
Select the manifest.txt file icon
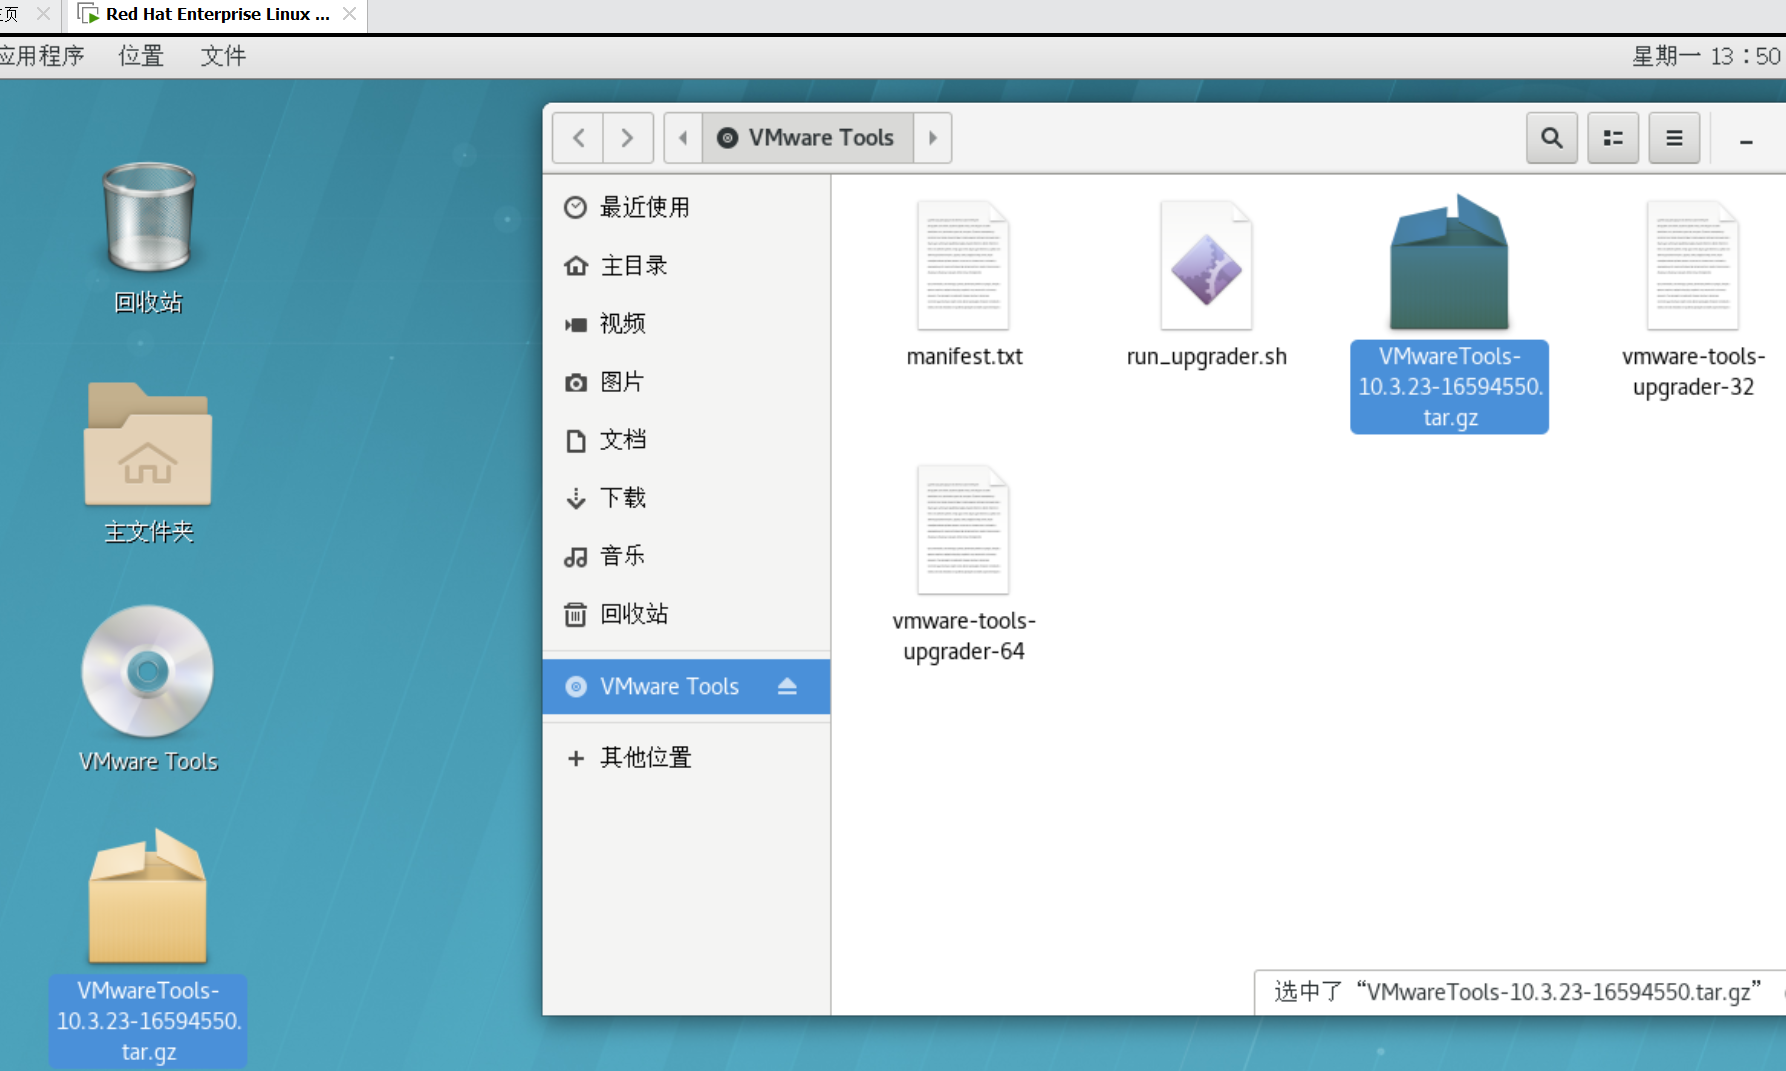pyautogui.click(x=963, y=266)
